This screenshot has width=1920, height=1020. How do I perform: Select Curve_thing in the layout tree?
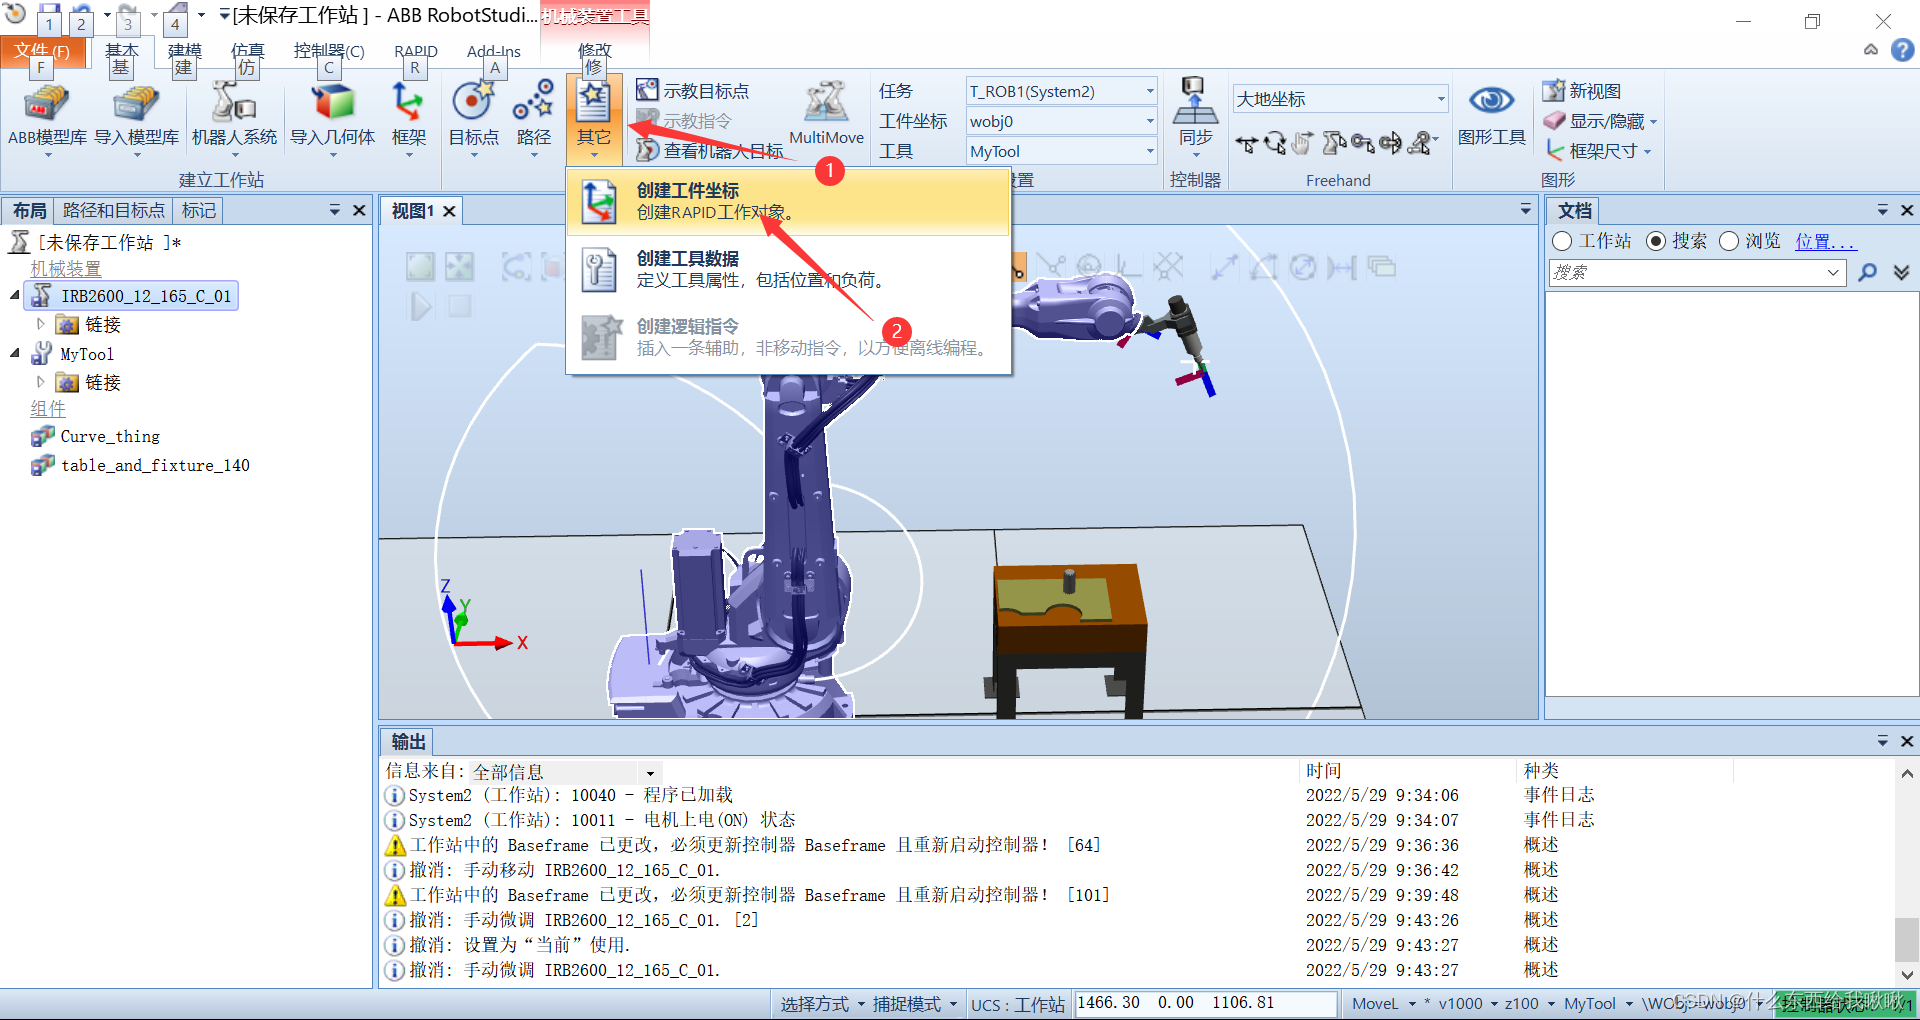[x=110, y=436]
